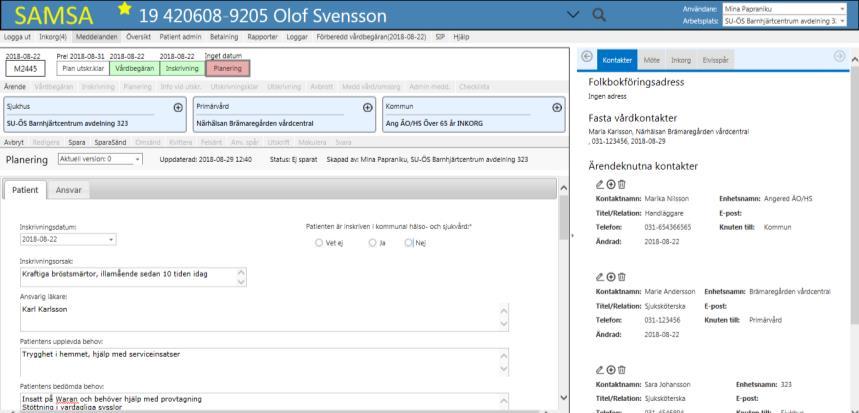Switch to the Möte side tab
This screenshot has width=859, height=413.
click(x=652, y=60)
